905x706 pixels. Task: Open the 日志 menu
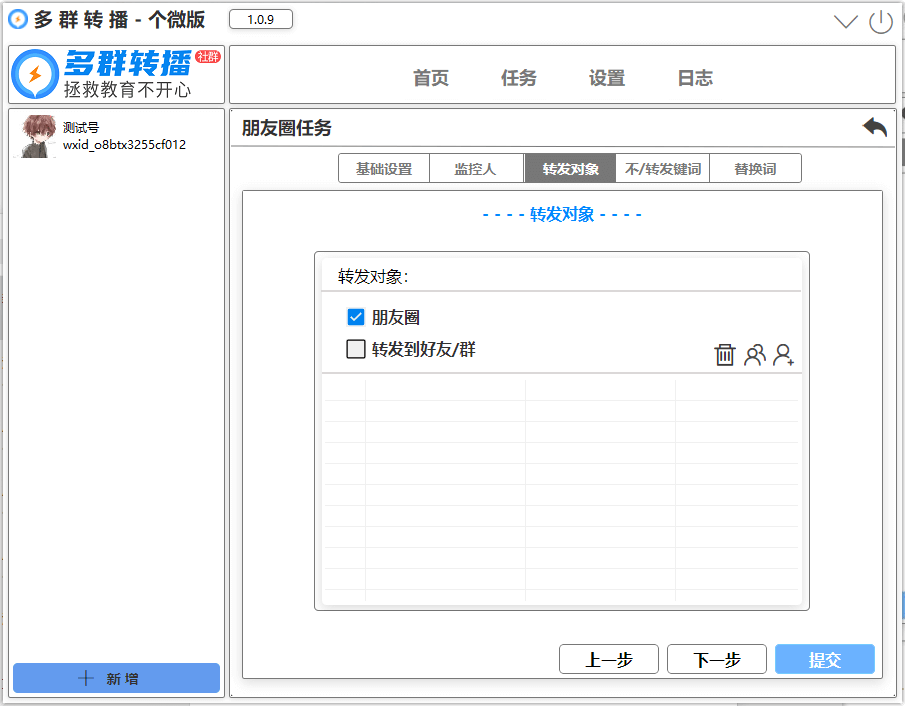pyautogui.click(x=695, y=77)
